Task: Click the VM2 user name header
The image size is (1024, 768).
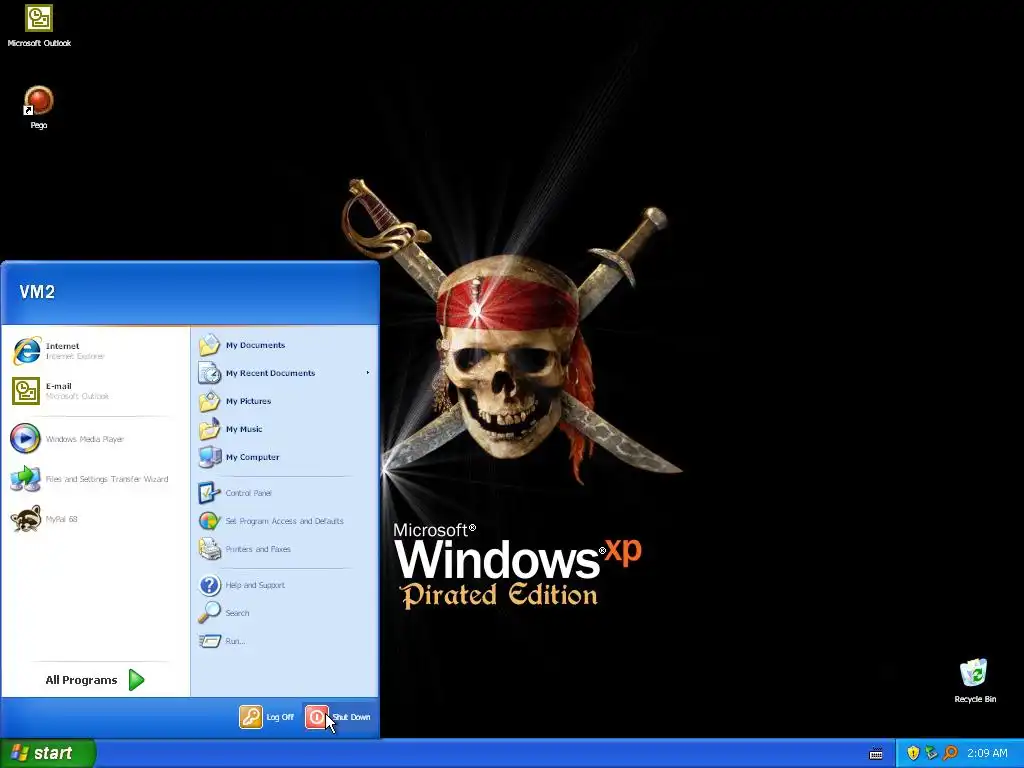Action: click(37, 292)
